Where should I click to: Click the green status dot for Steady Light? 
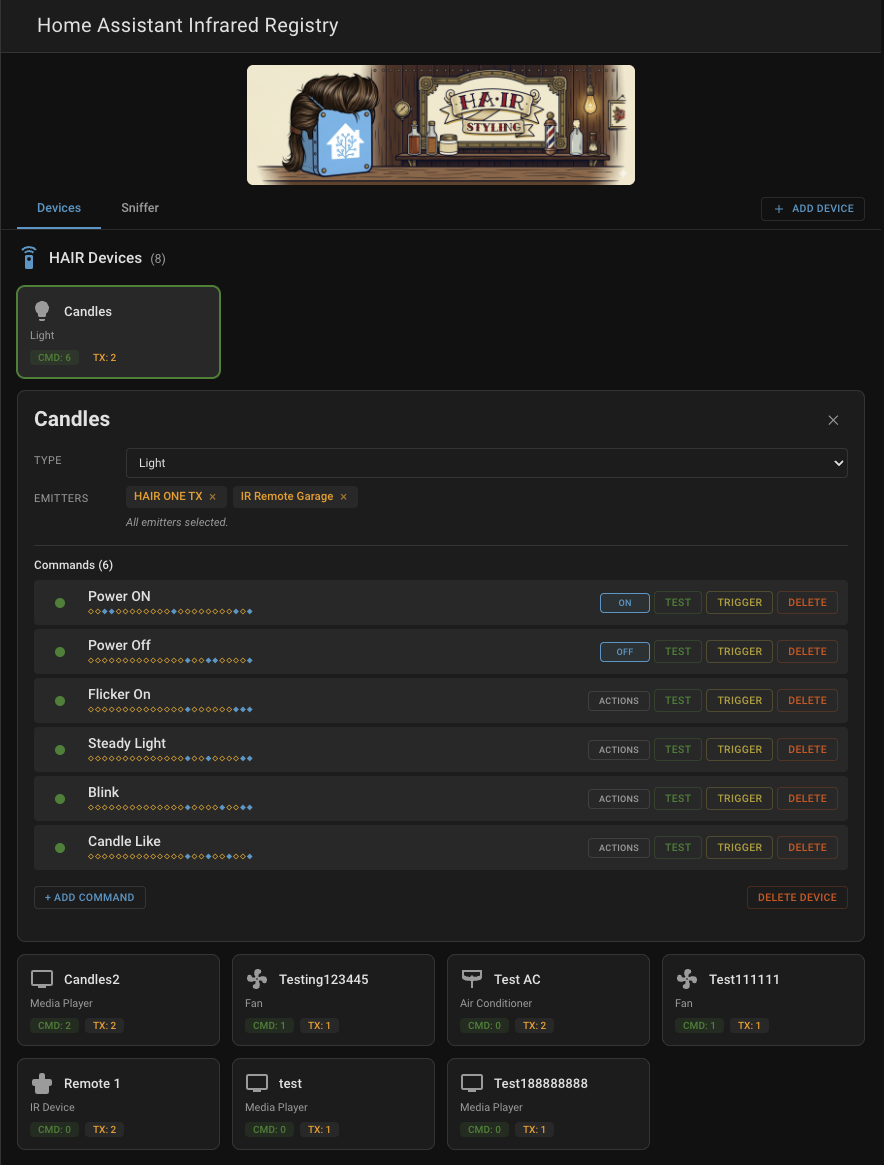[x=60, y=750]
